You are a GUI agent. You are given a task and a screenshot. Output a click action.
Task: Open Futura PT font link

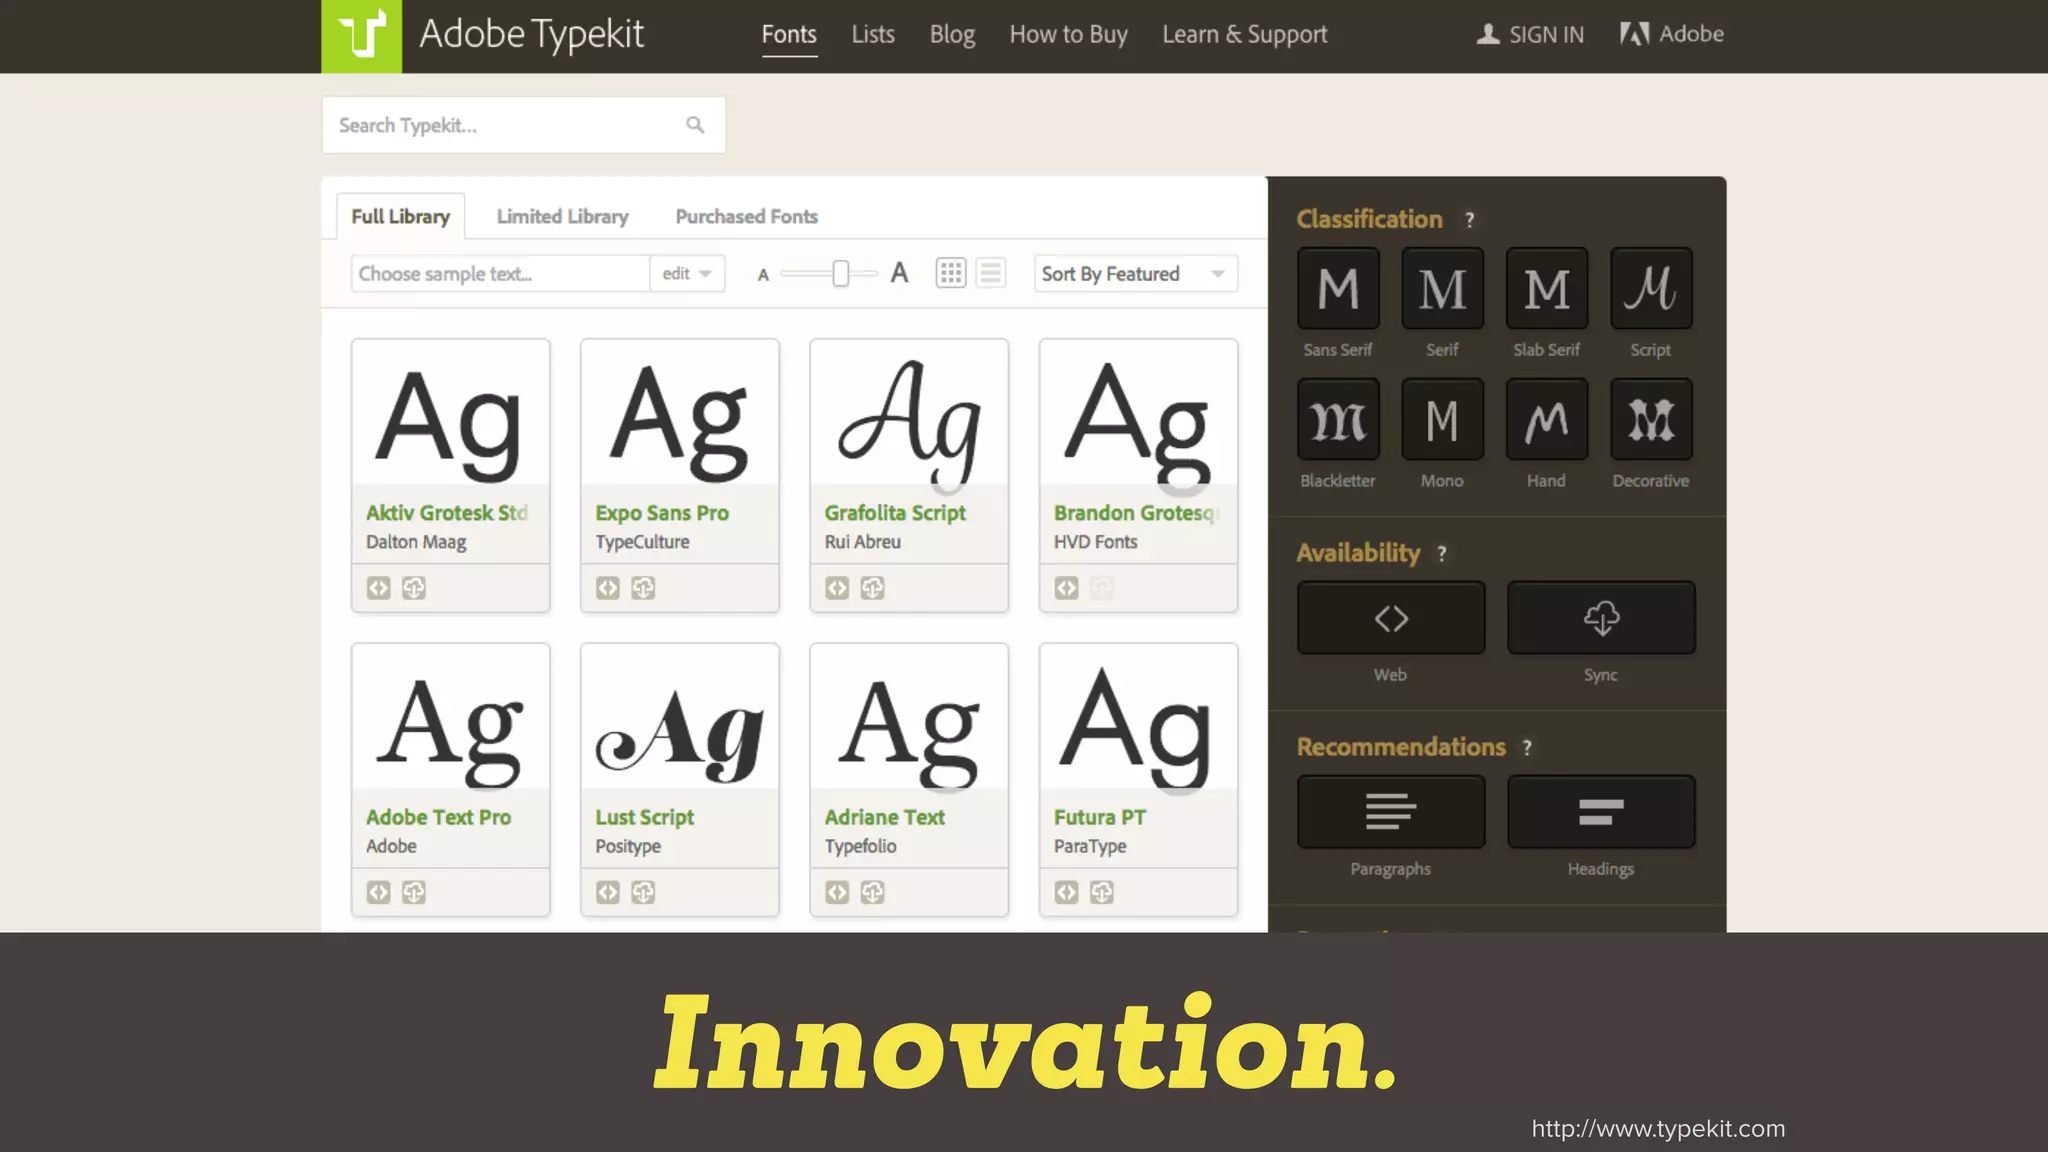1100,817
